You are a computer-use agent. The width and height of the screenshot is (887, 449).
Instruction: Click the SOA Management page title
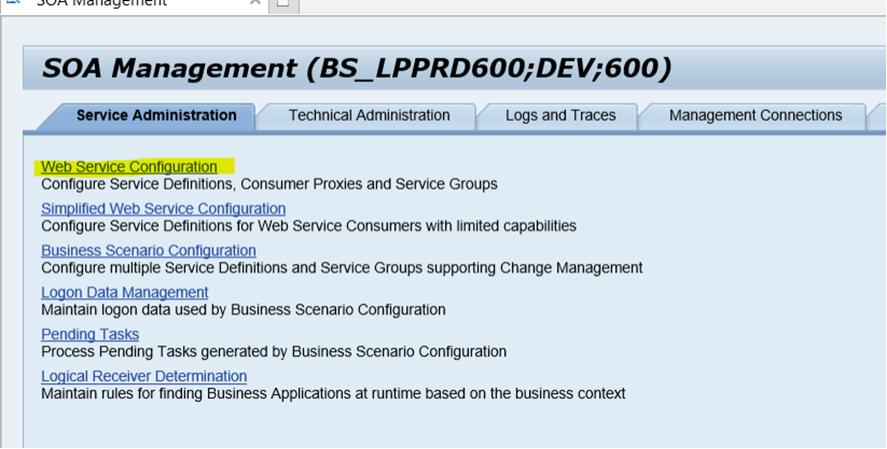356,68
